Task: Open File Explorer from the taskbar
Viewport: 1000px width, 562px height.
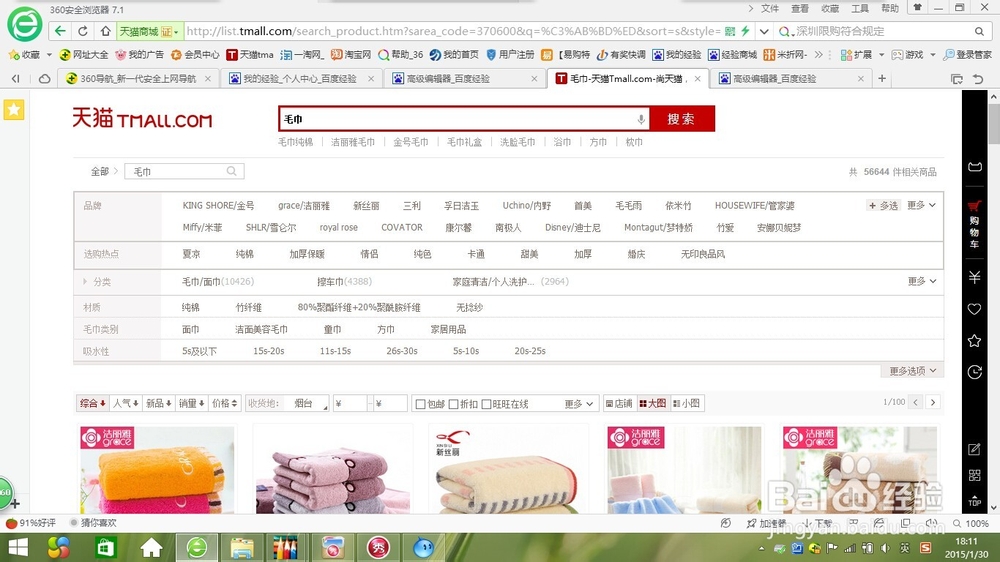Action: (x=242, y=547)
